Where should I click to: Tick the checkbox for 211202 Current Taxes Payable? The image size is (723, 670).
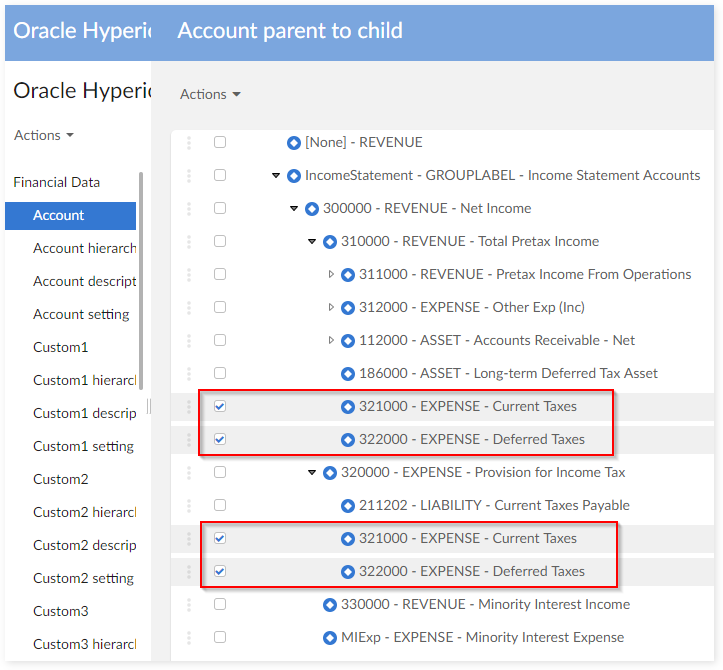point(220,505)
